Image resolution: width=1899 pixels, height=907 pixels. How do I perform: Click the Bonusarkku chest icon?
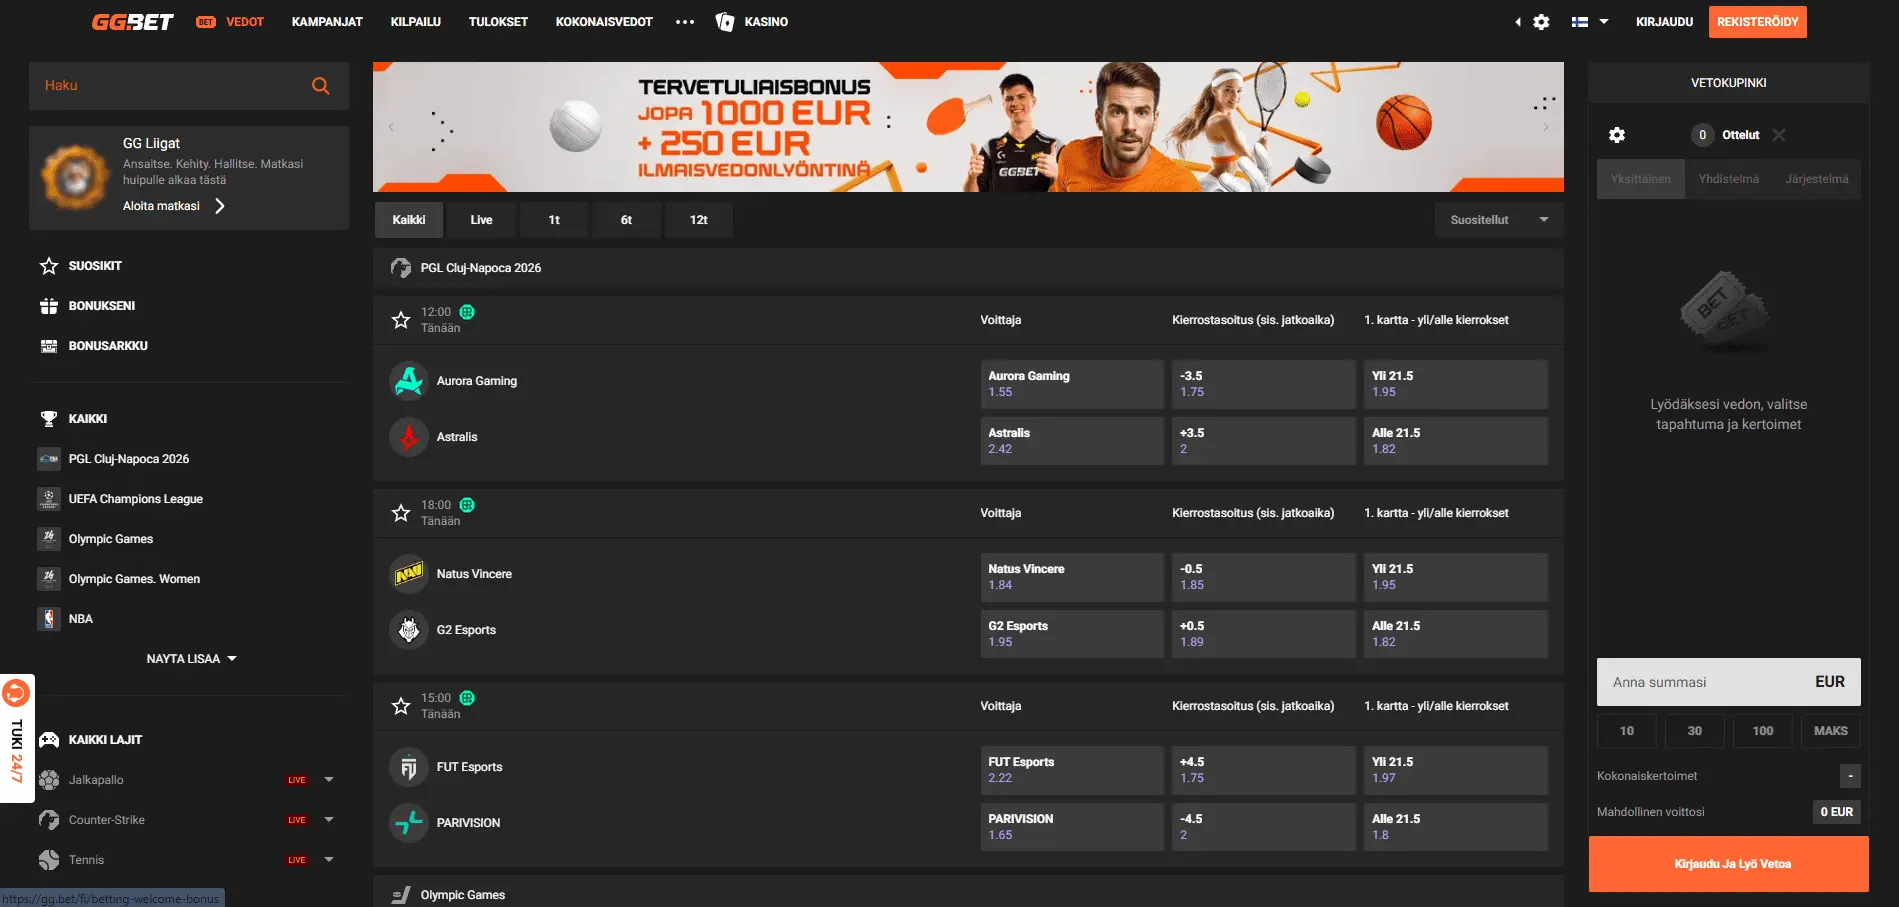point(48,346)
